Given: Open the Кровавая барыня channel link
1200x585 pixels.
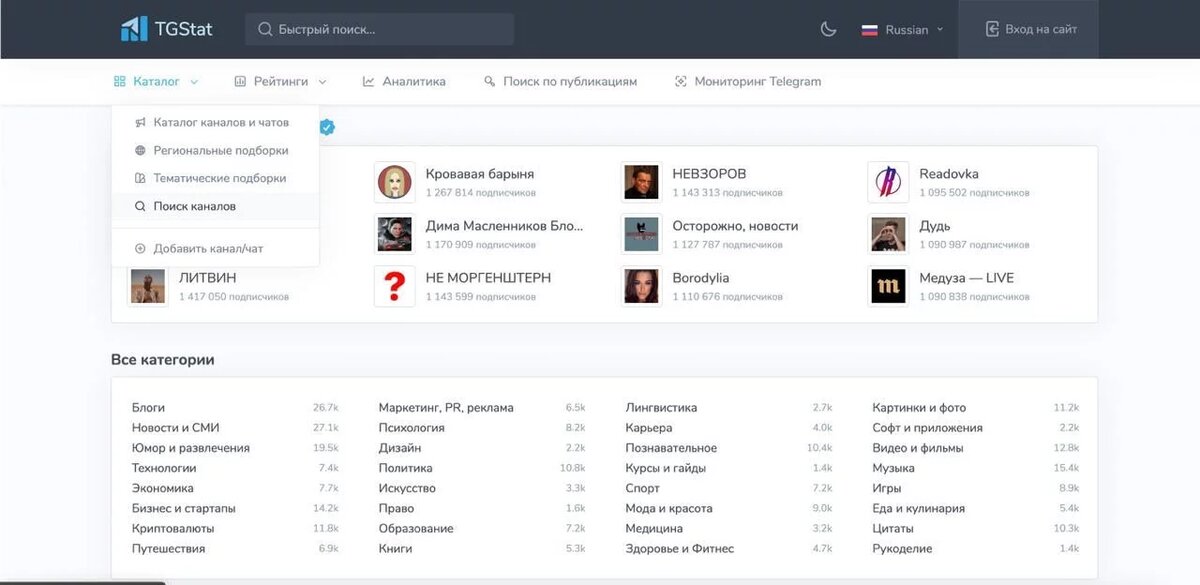Looking at the screenshot, I should [x=480, y=174].
